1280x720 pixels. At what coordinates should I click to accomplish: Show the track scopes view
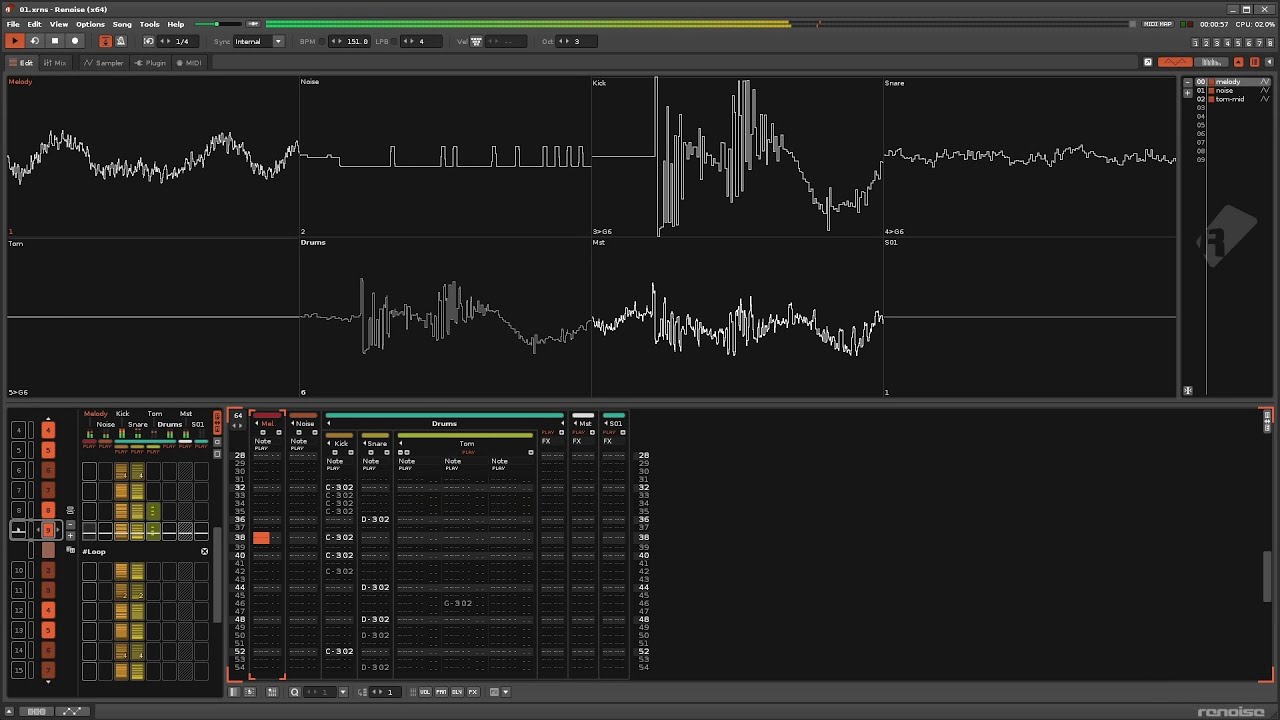coord(1175,62)
